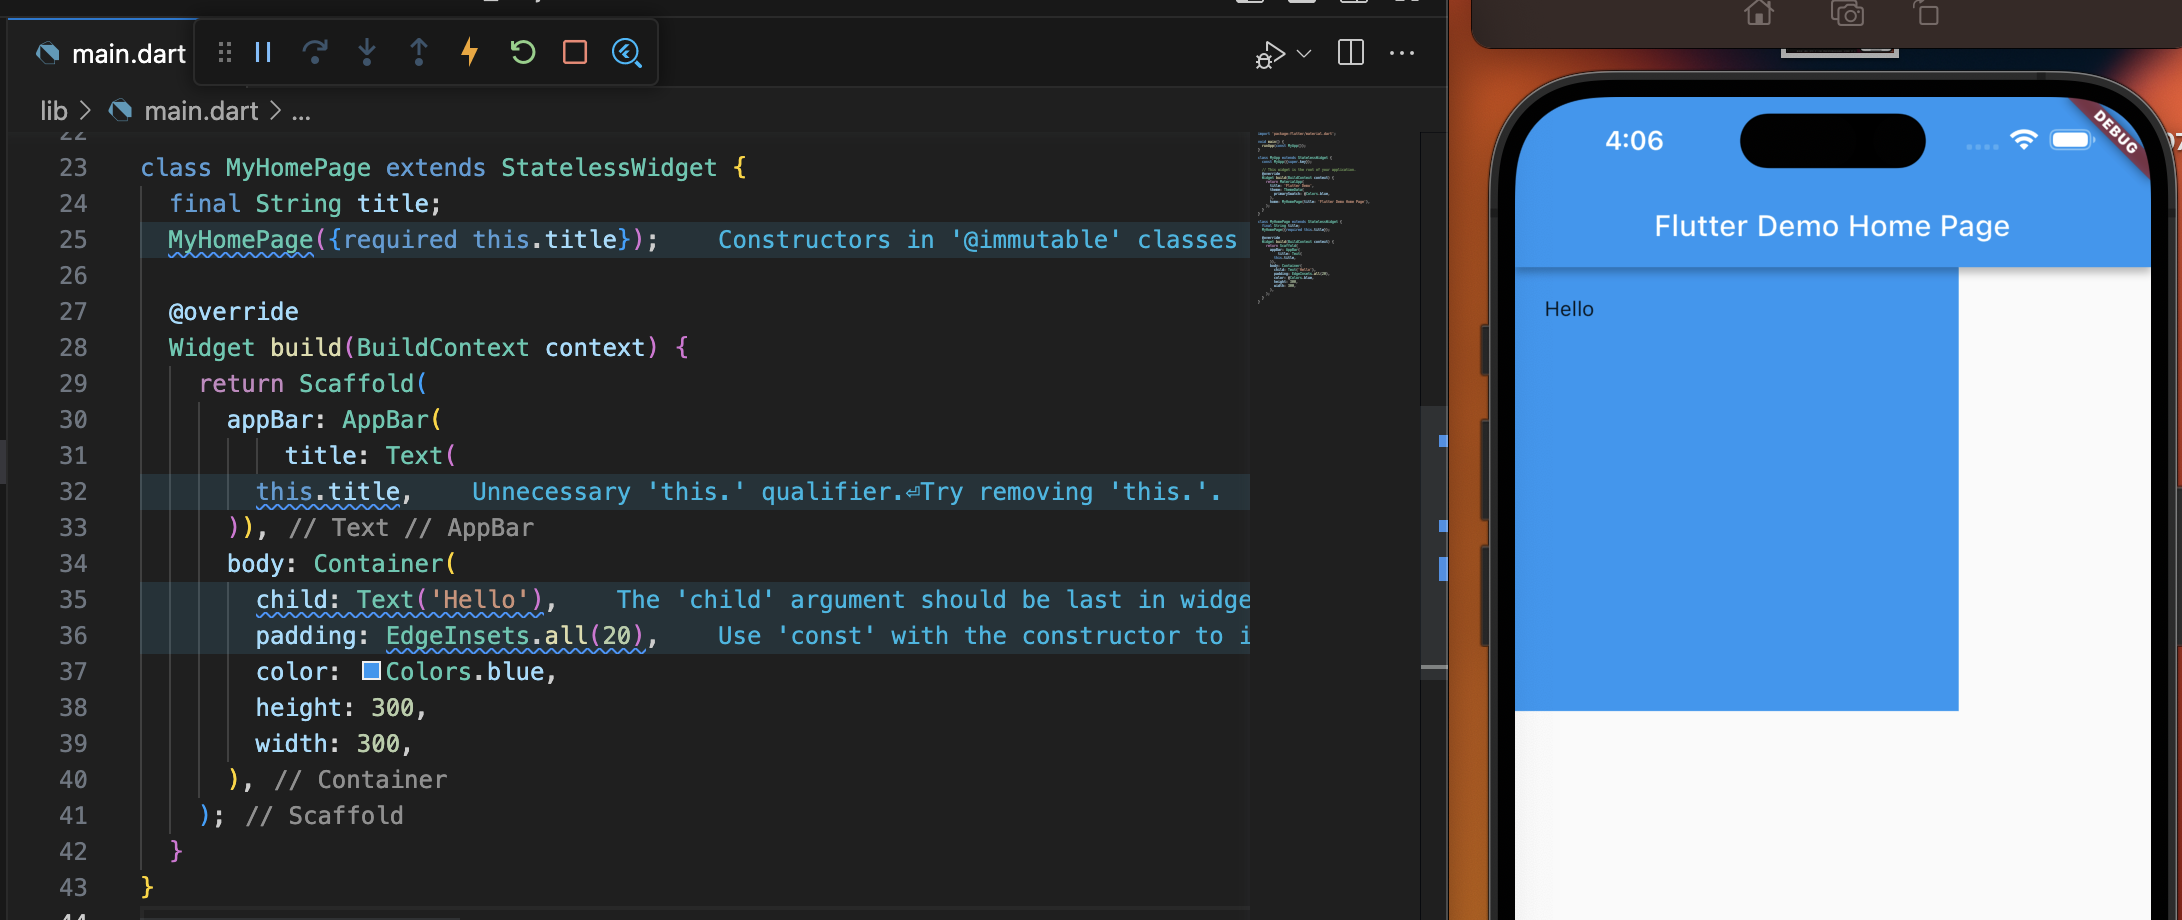The height and width of the screenshot is (920, 2182).
Task: Click 'height: 300,' on line 38
Action: 341,708
